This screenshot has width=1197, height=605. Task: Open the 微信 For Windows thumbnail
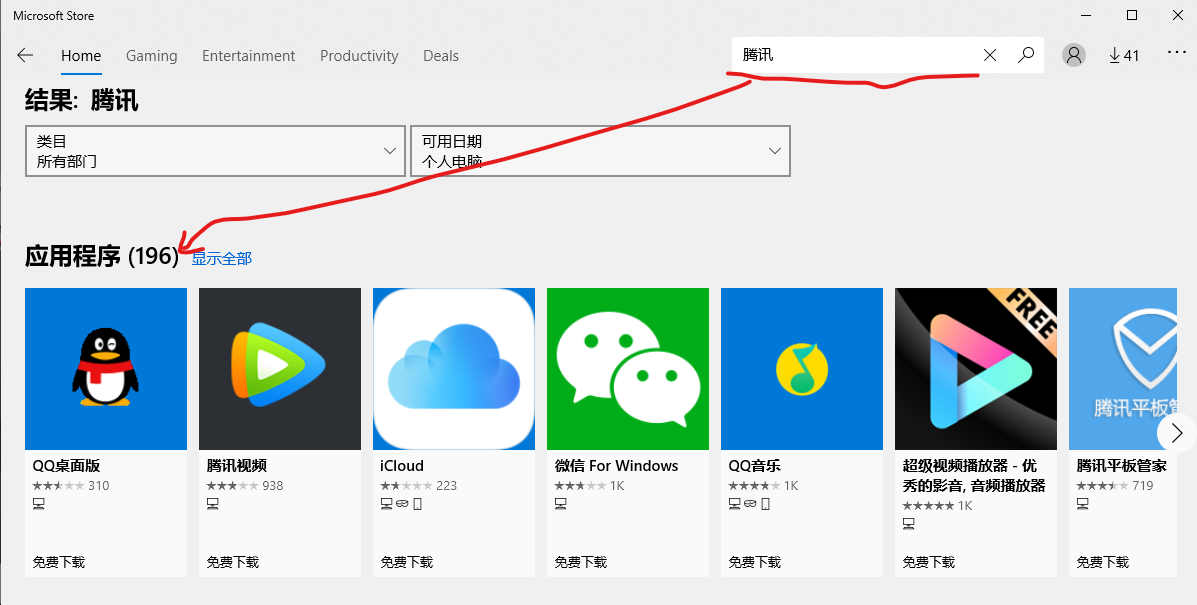coord(628,368)
